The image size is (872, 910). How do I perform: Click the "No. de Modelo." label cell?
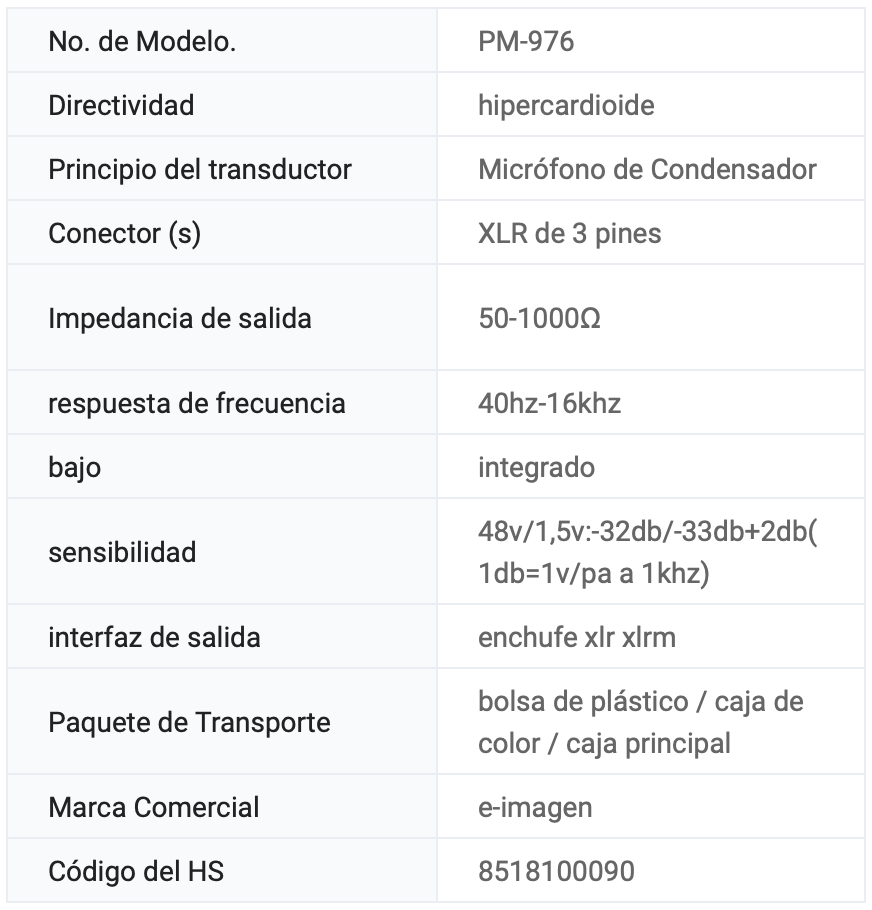pyautogui.click(x=142, y=42)
